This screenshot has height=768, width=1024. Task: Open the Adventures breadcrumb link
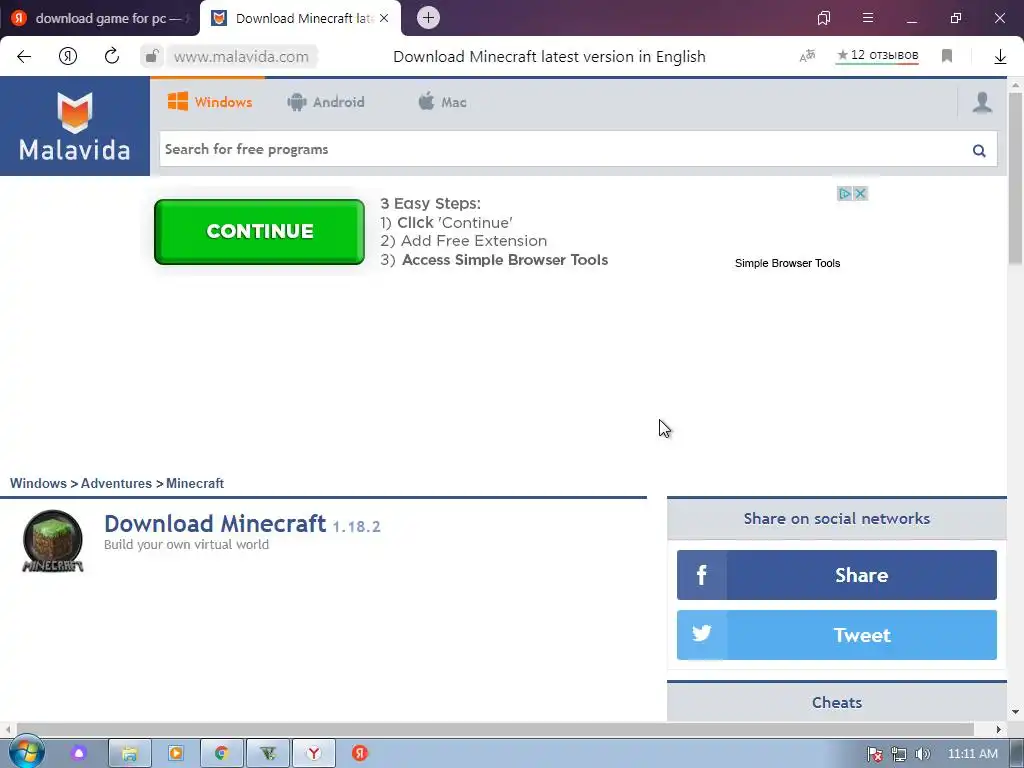point(116,483)
